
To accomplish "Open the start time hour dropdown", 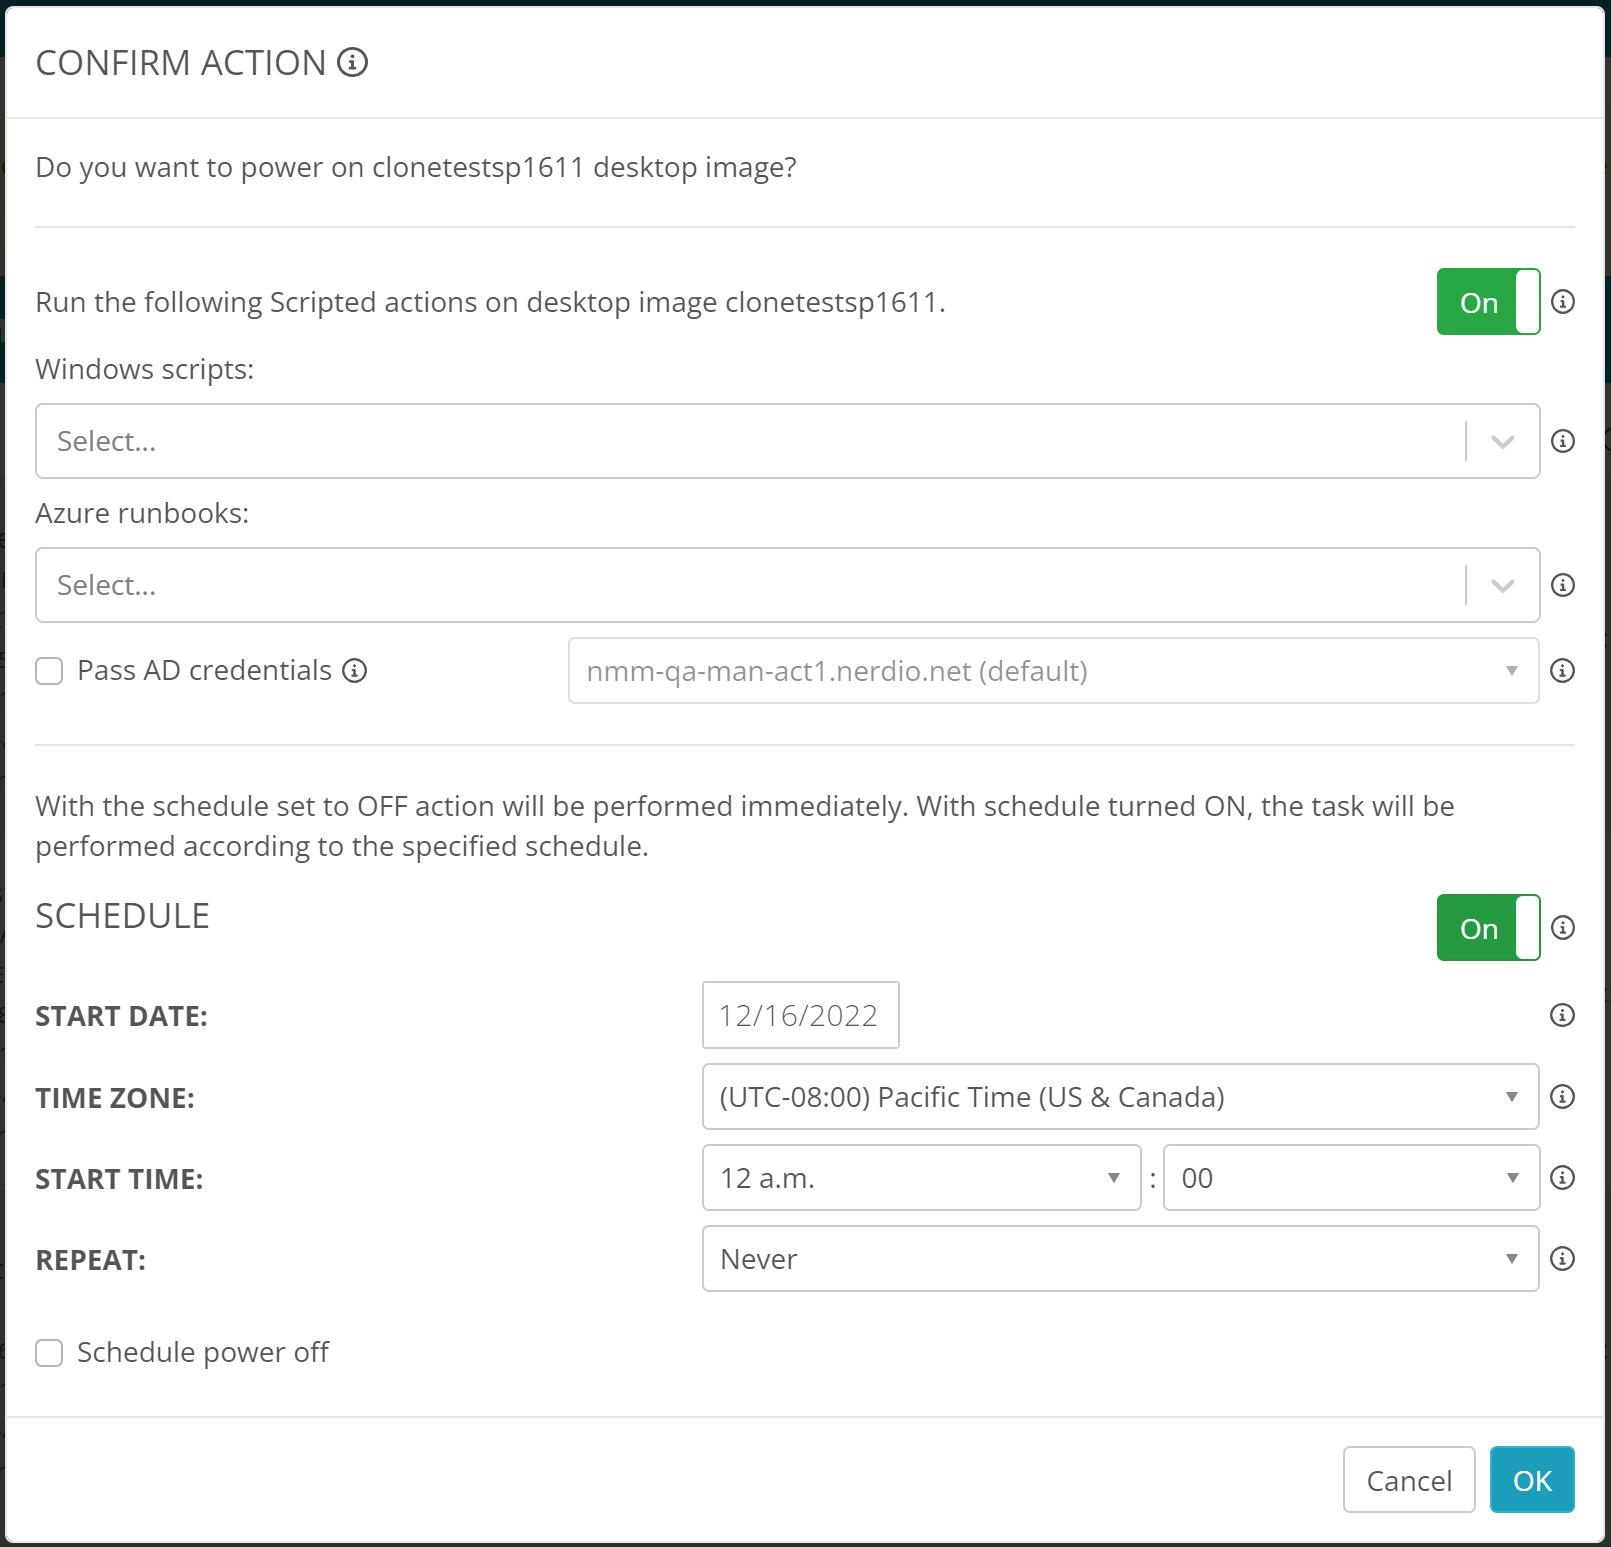I will click(920, 1178).
